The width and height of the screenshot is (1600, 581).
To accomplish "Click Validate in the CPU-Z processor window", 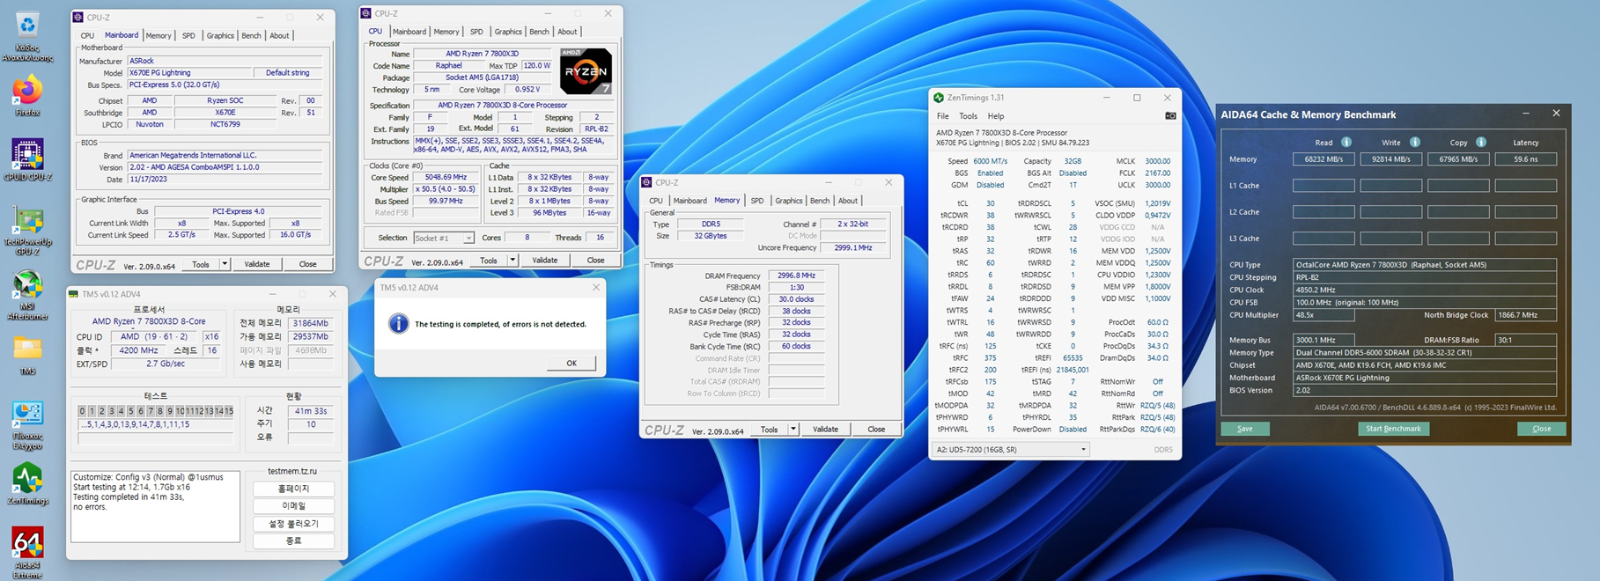I will click(x=545, y=260).
